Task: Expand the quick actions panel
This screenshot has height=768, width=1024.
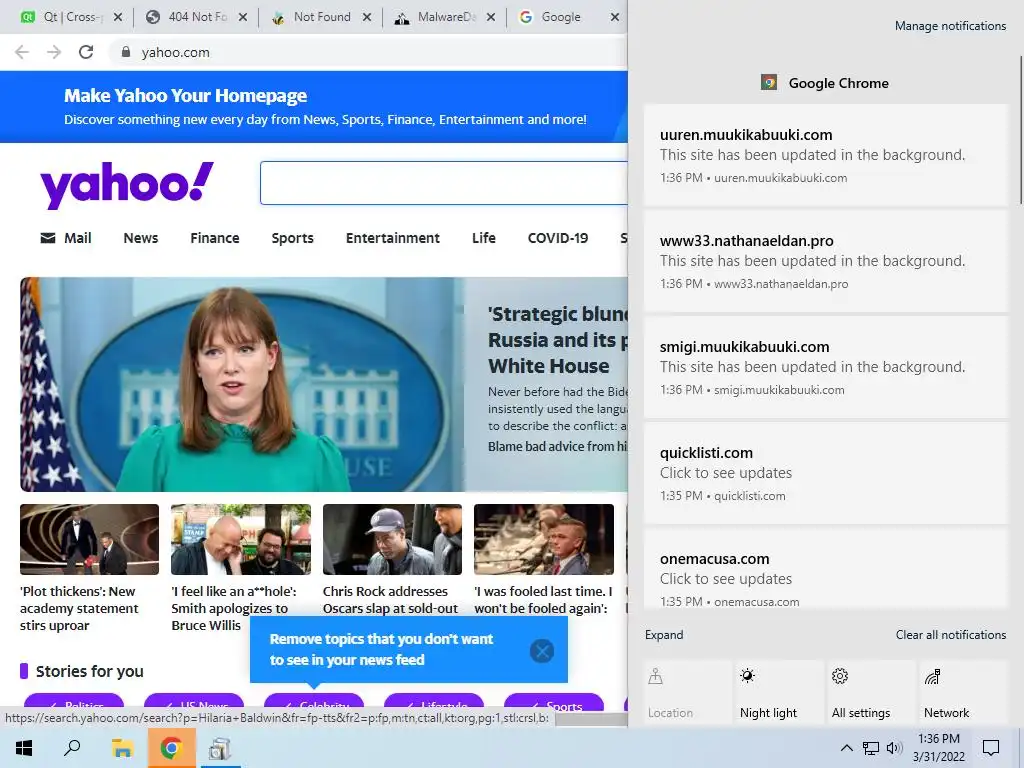Action: tap(664, 635)
